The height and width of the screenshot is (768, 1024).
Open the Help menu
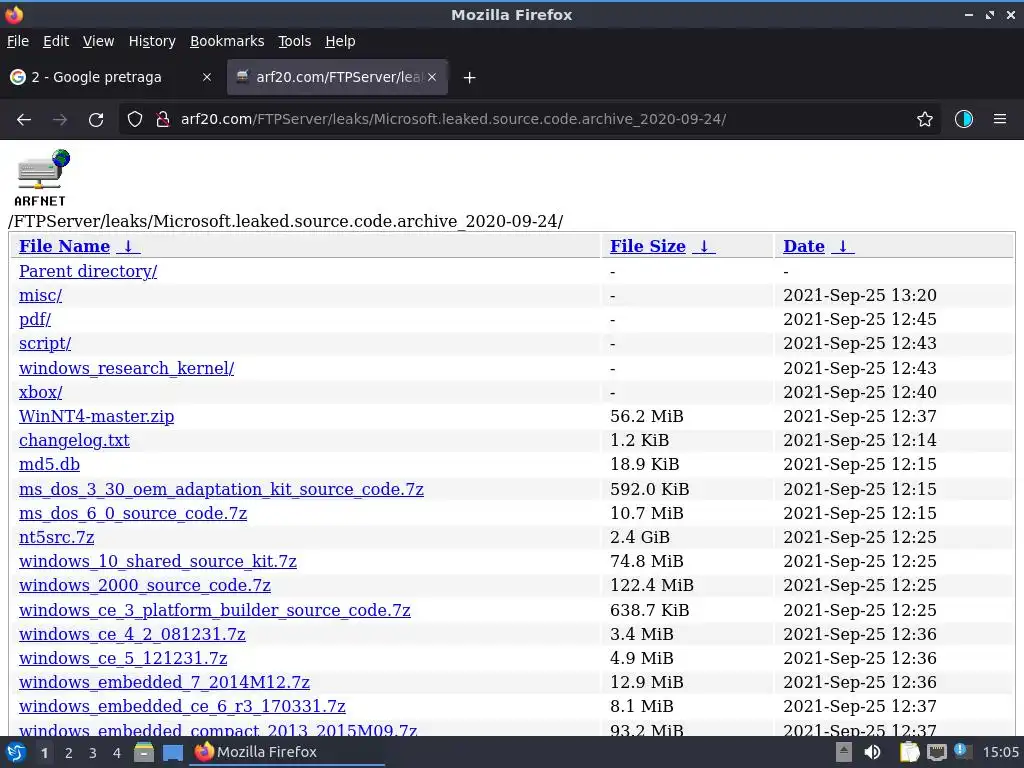[340, 41]
